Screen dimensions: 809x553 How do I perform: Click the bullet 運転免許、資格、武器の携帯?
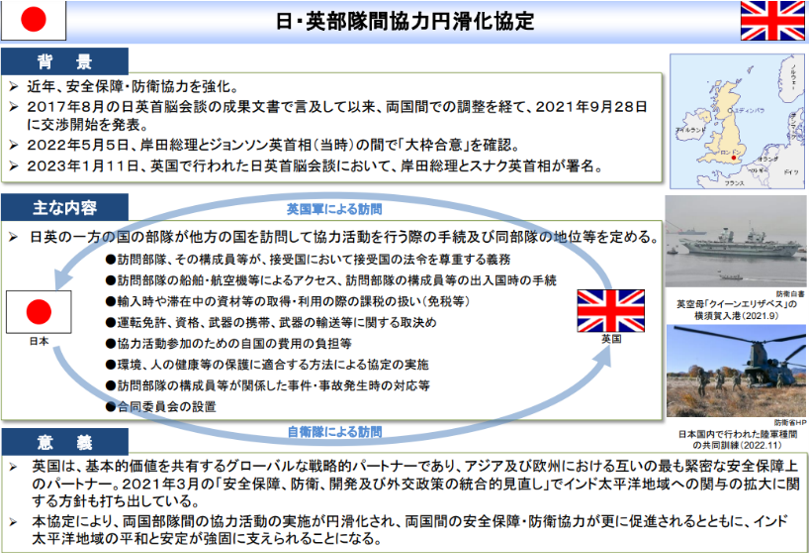(x=271, y=322)
